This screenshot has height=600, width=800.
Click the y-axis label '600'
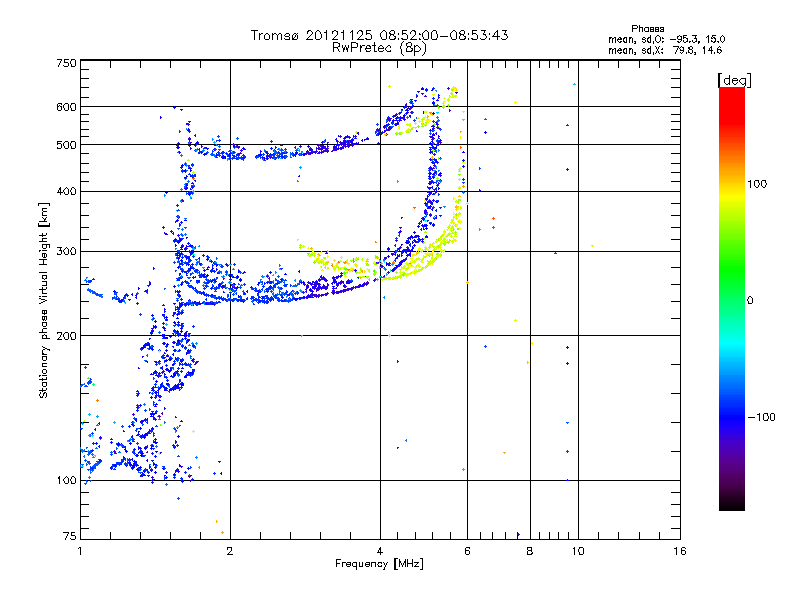(66, 107)
